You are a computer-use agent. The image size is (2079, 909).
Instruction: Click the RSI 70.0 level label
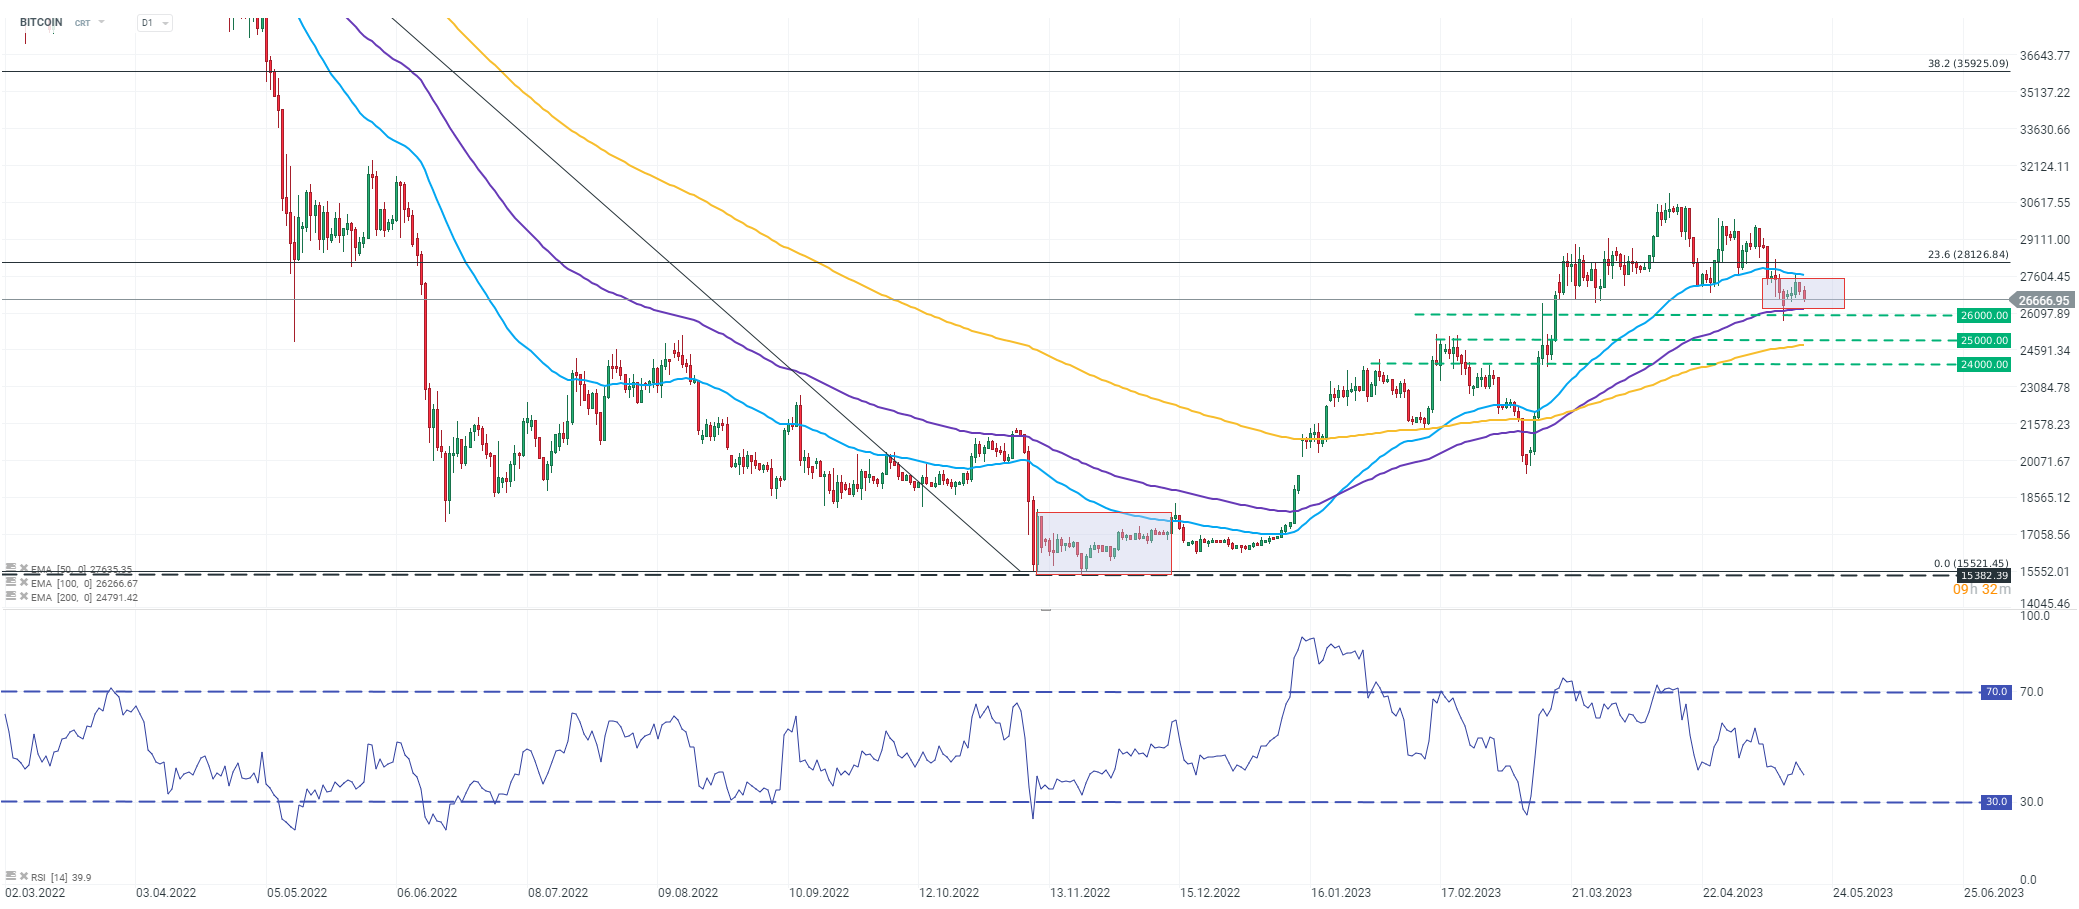coord(1996,691)
